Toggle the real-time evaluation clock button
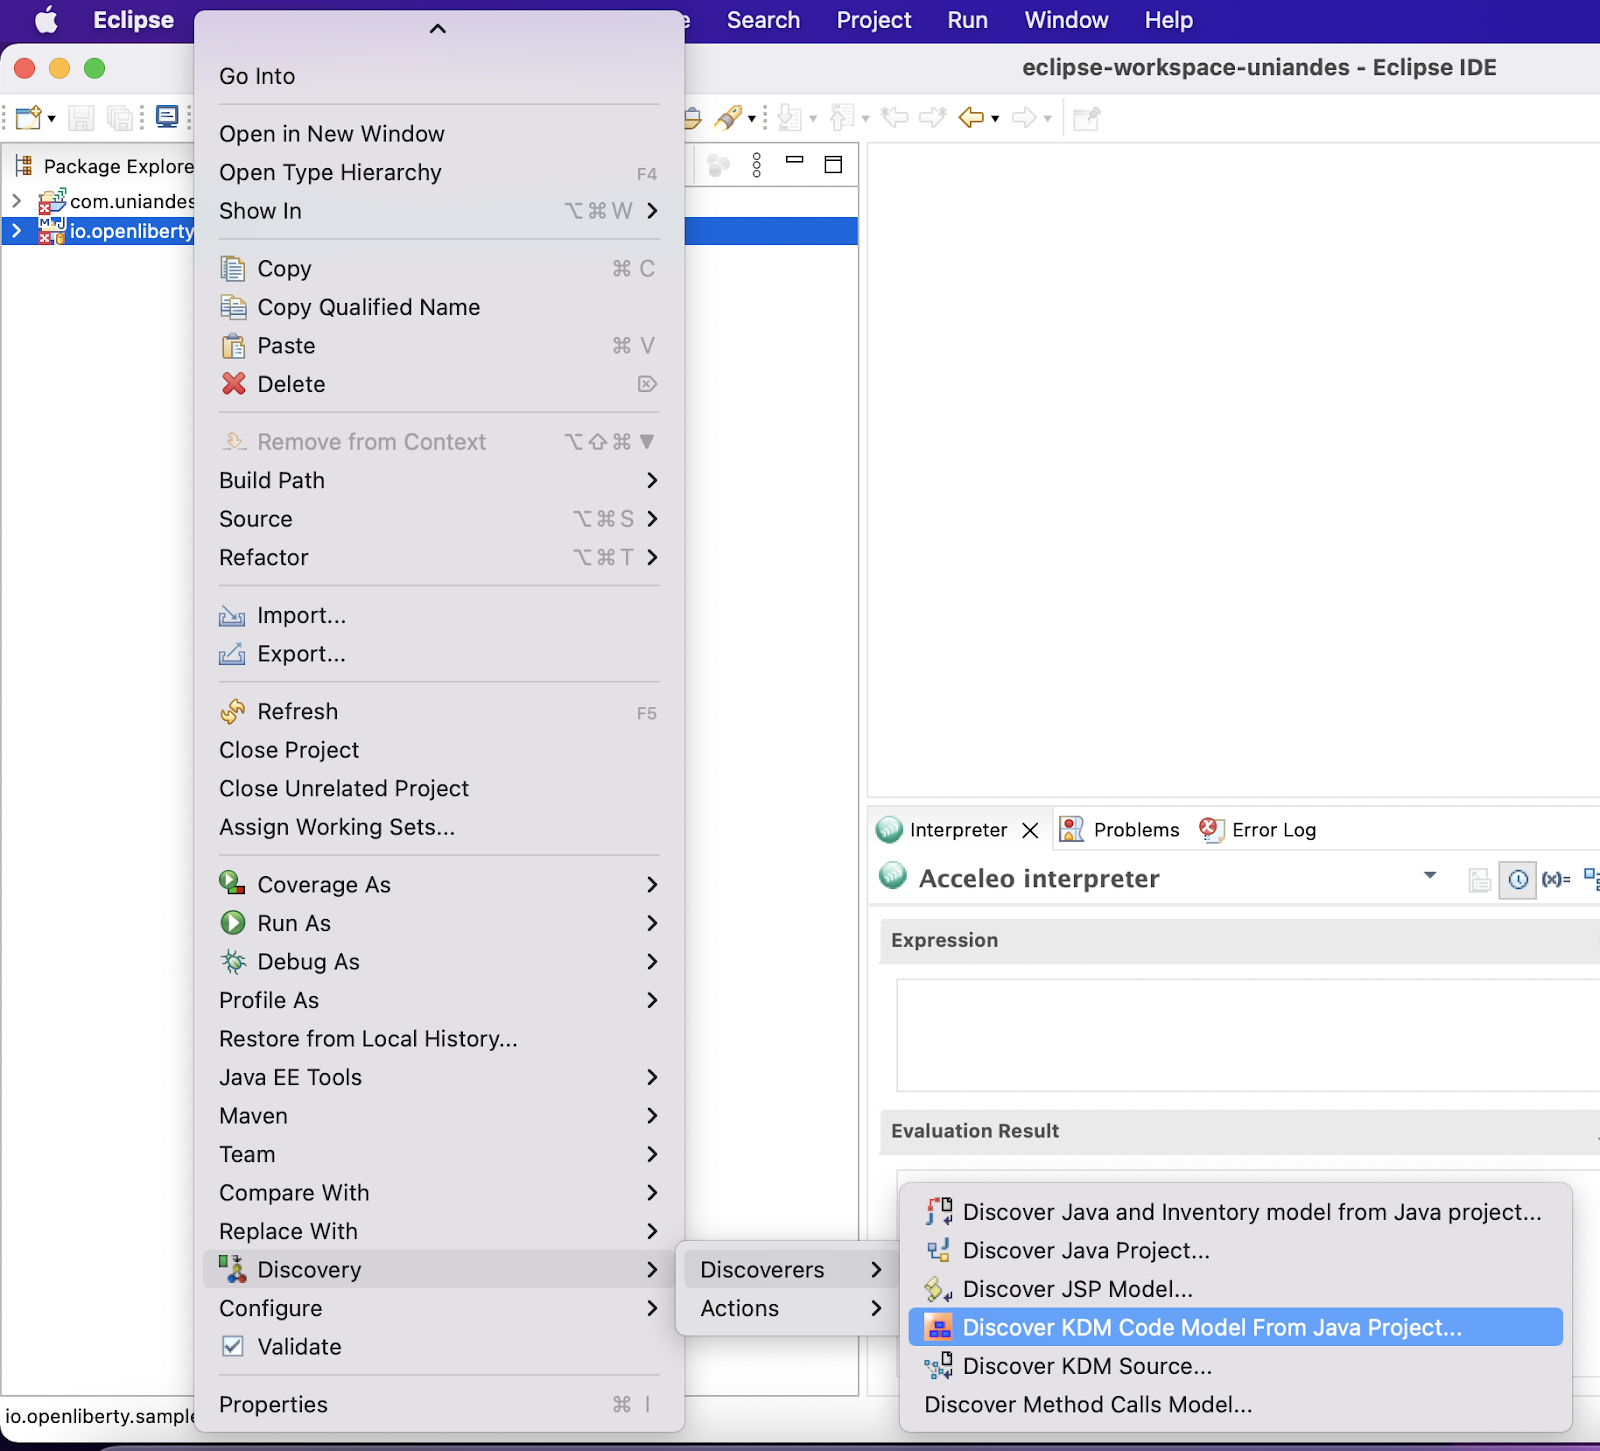1600x1451 pixels. coord(1518,880)
